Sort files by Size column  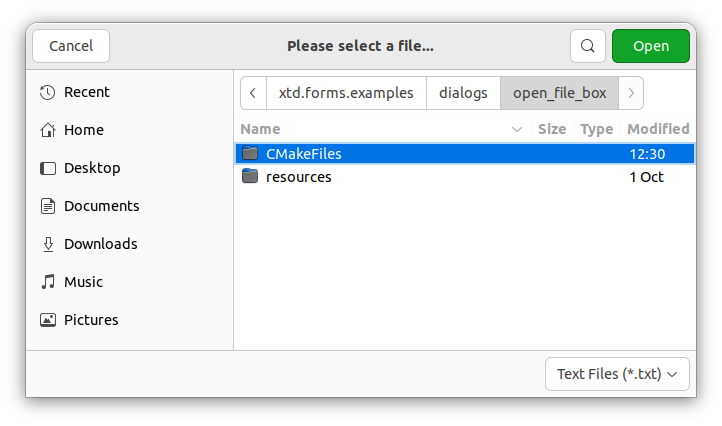click(x=551, y=129)
